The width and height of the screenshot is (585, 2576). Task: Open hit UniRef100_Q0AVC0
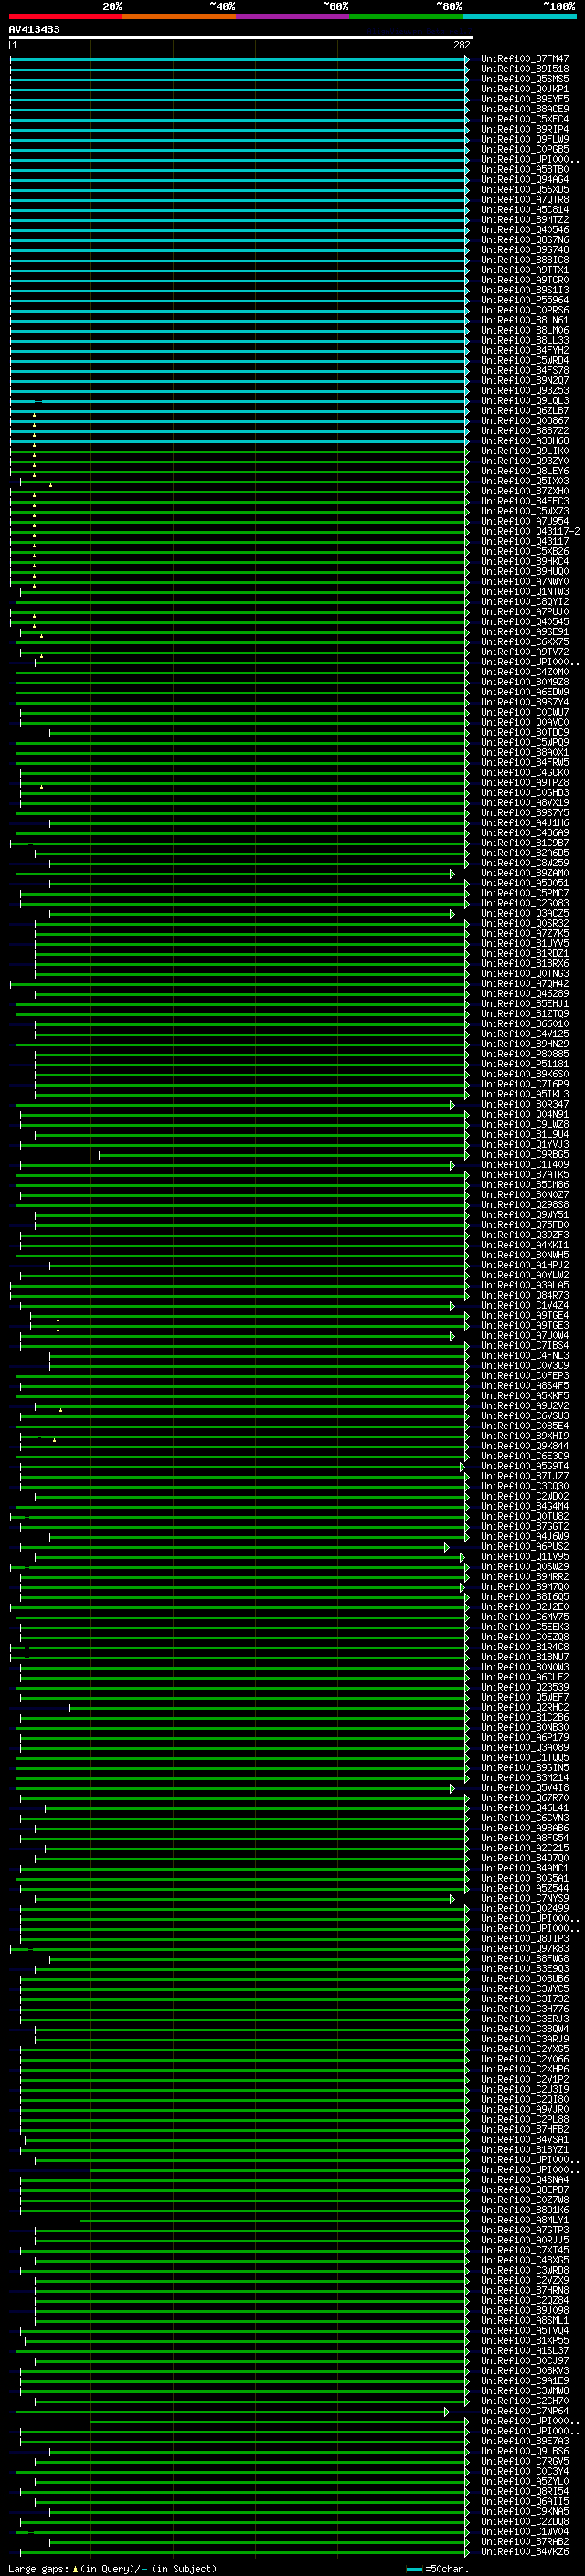pos(525,722)
